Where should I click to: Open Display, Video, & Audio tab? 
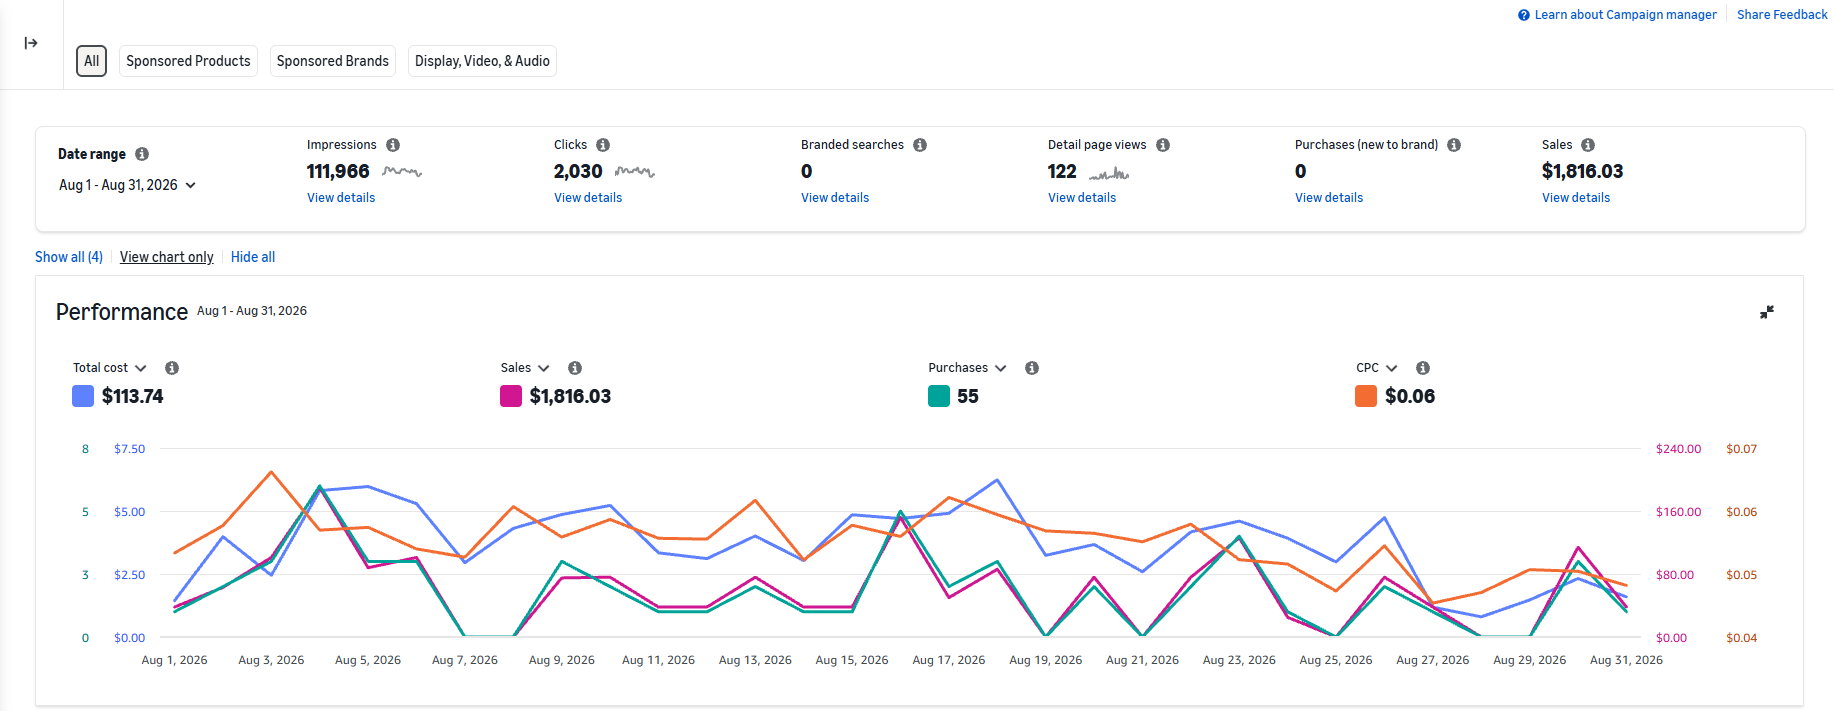[482, 61]
